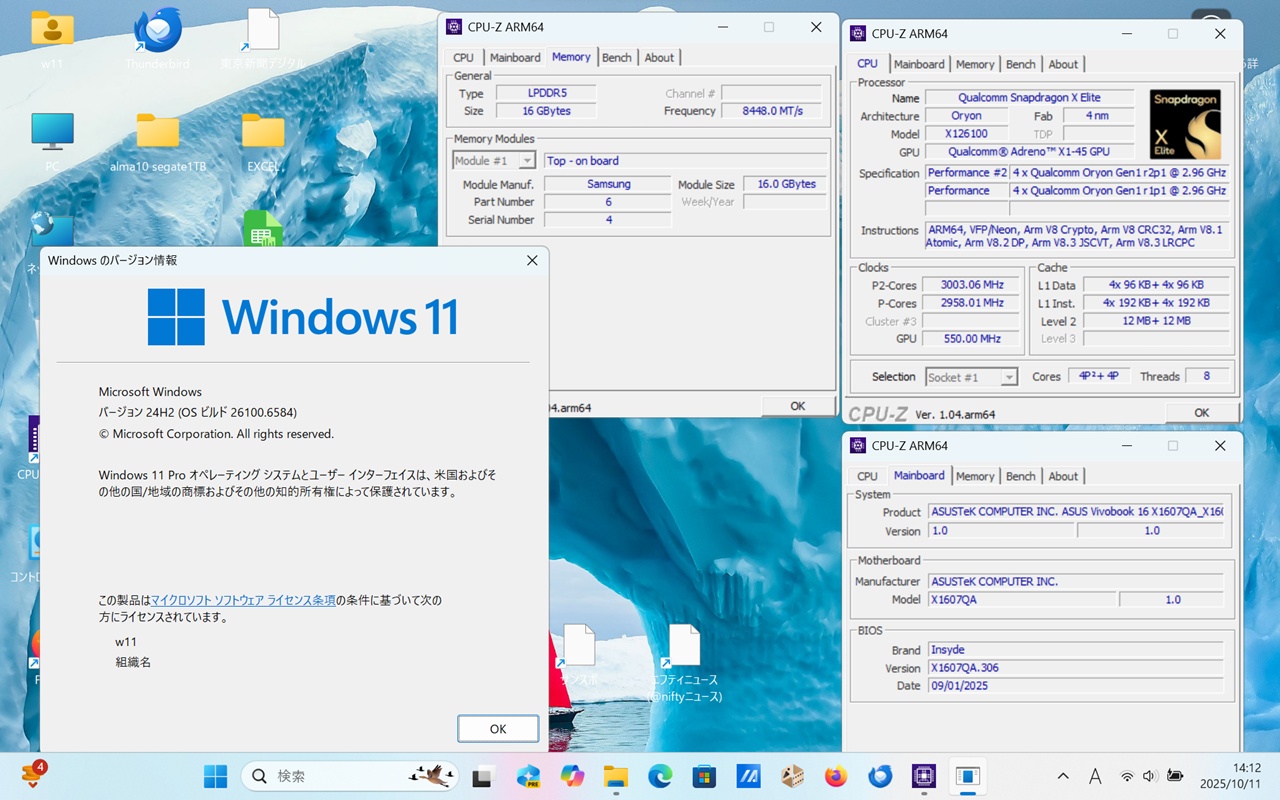The image size is (1280, 800).
Task: Open the clock and date panel
Action: point(1231,776)
